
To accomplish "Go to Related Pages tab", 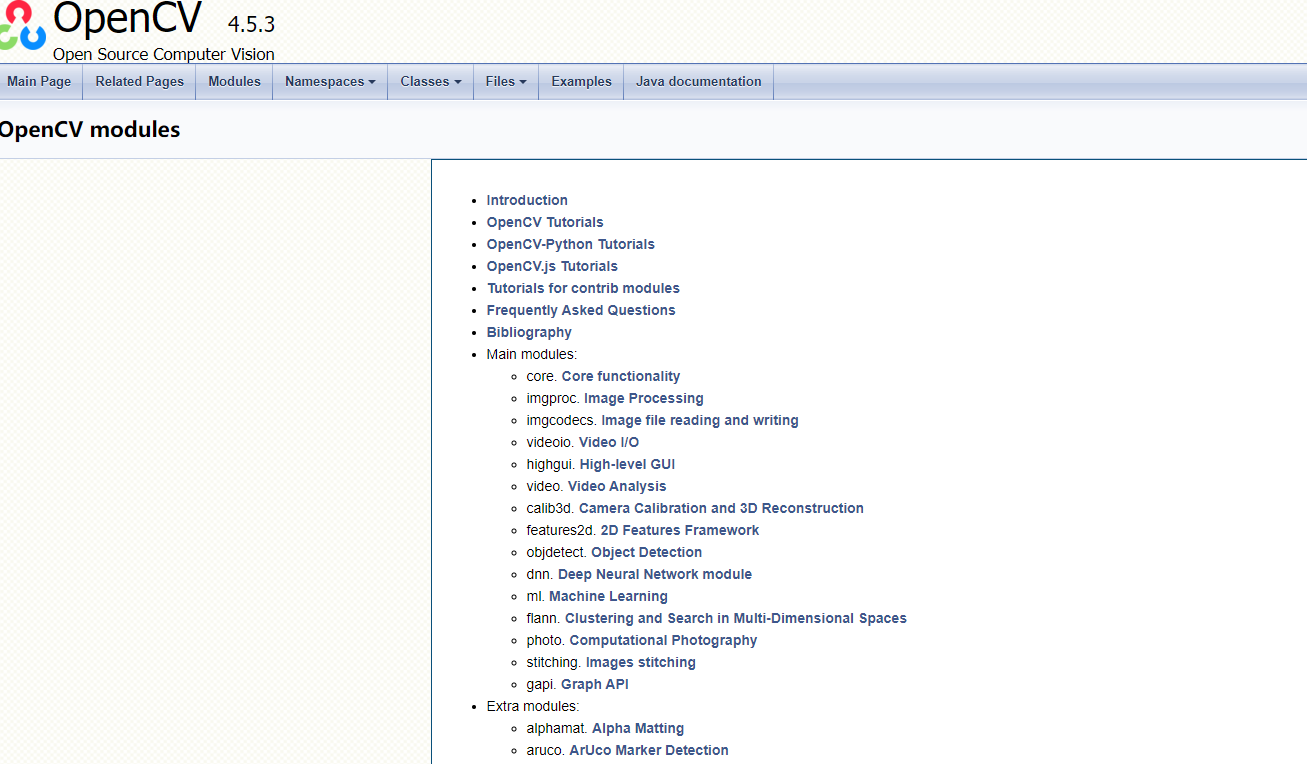I will pyautogui.click(x=140, y=82).
